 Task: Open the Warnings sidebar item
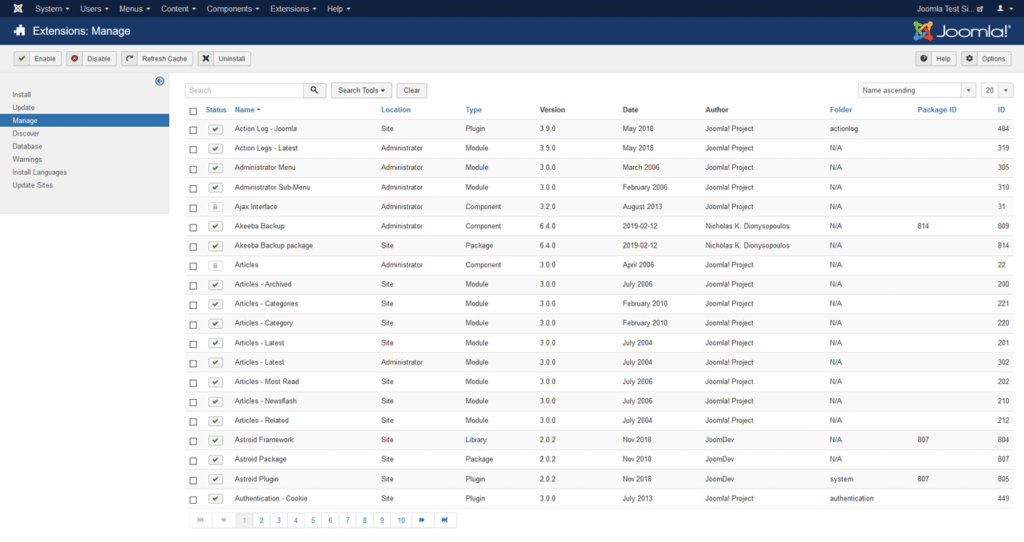[27, 159]
